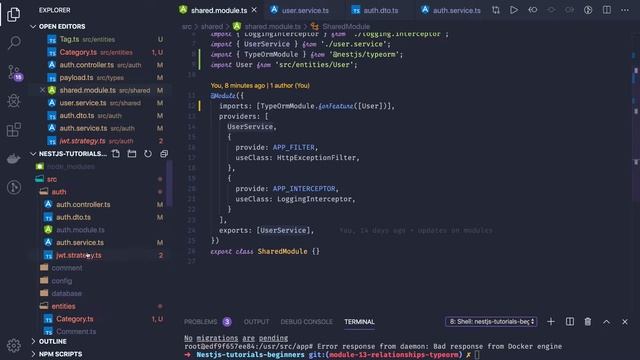Image resolution: width=640 pixels, height=360 pixels.
Task: Click the GitLens author code lens
Action: click(260, 85)
